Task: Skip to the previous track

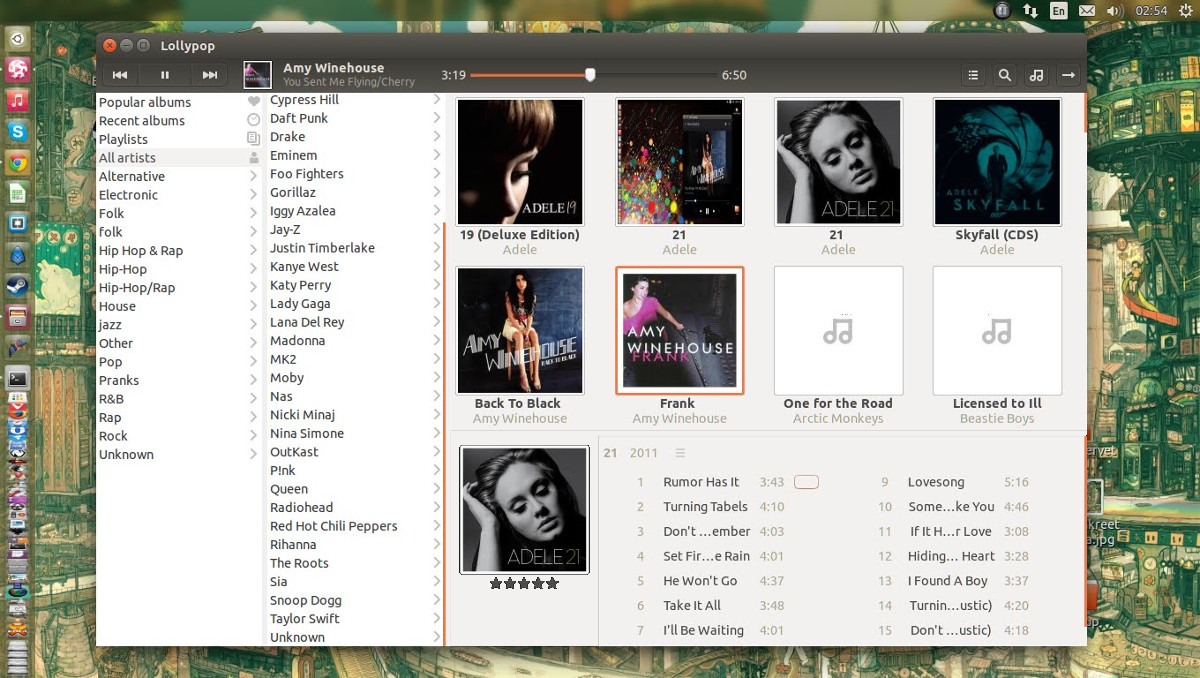Action: point(120,75)
